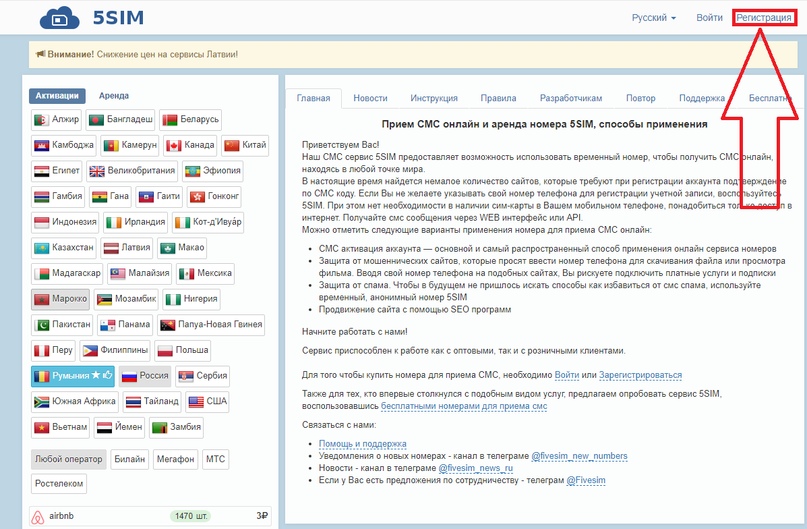Screen dimensions: 807x529
Task: Click the 5SIM cloud logo icon
Action: [x=66, y=18]
